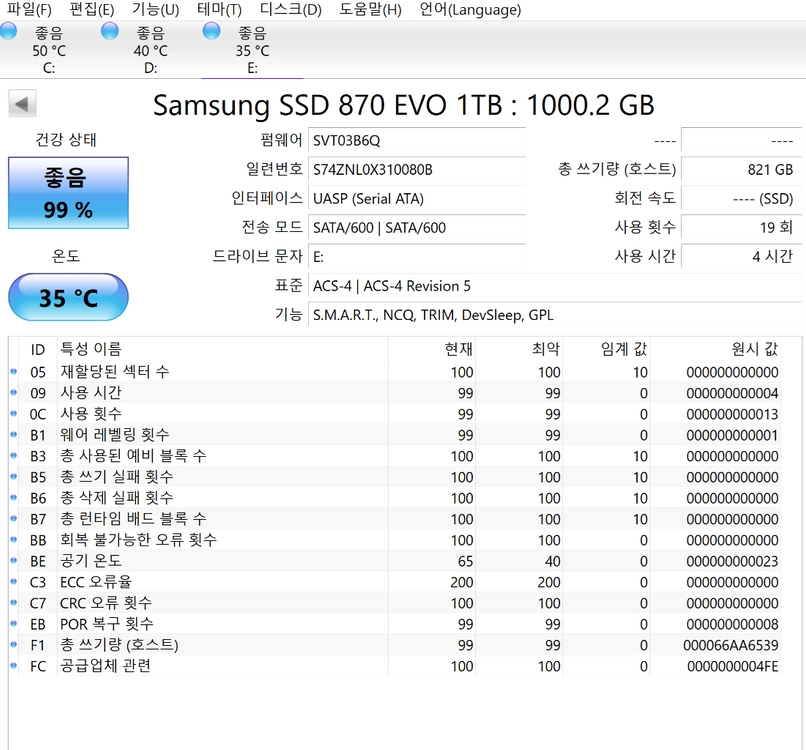Click the serial number field S74ZNL0X310080B
This screenshot has height=750, width=806.
click(x=416, y=169)
